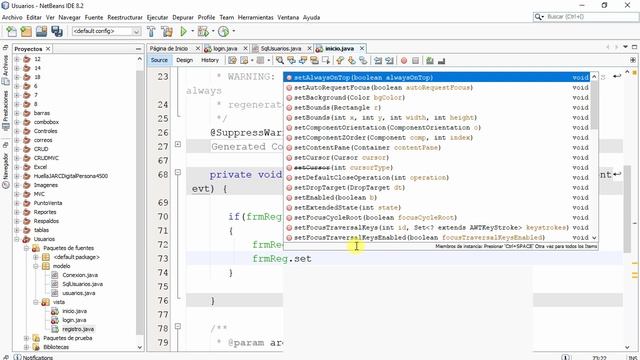Viewport: 640px width, 360px height.
Task: Click Toggle Rectangular Selection icon
Action: [x=326, y=60]
